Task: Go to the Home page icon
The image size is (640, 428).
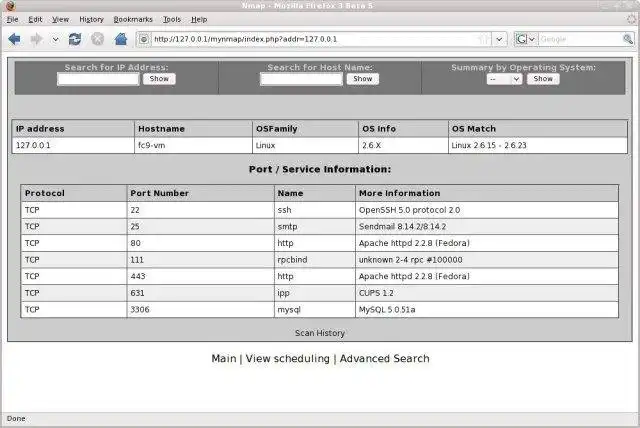Action: pos(121,39)
